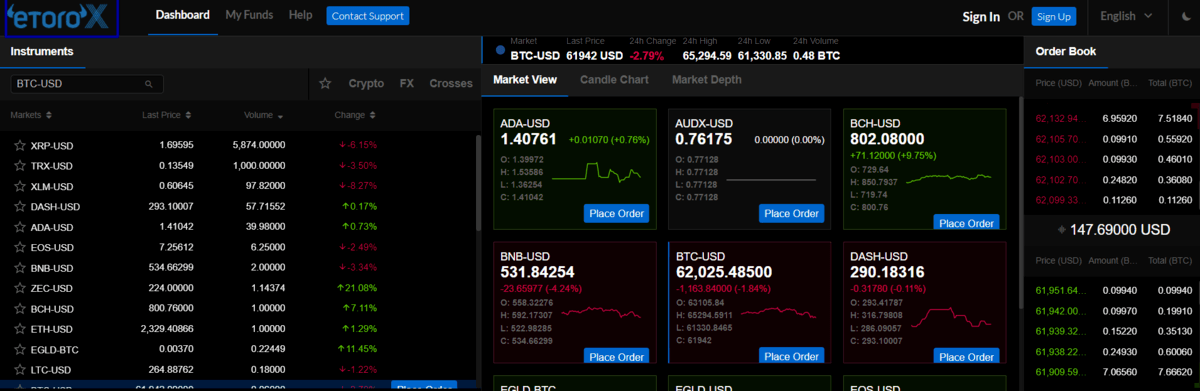
Task: Click the eToroX logo
Action: tap(61, 18)
